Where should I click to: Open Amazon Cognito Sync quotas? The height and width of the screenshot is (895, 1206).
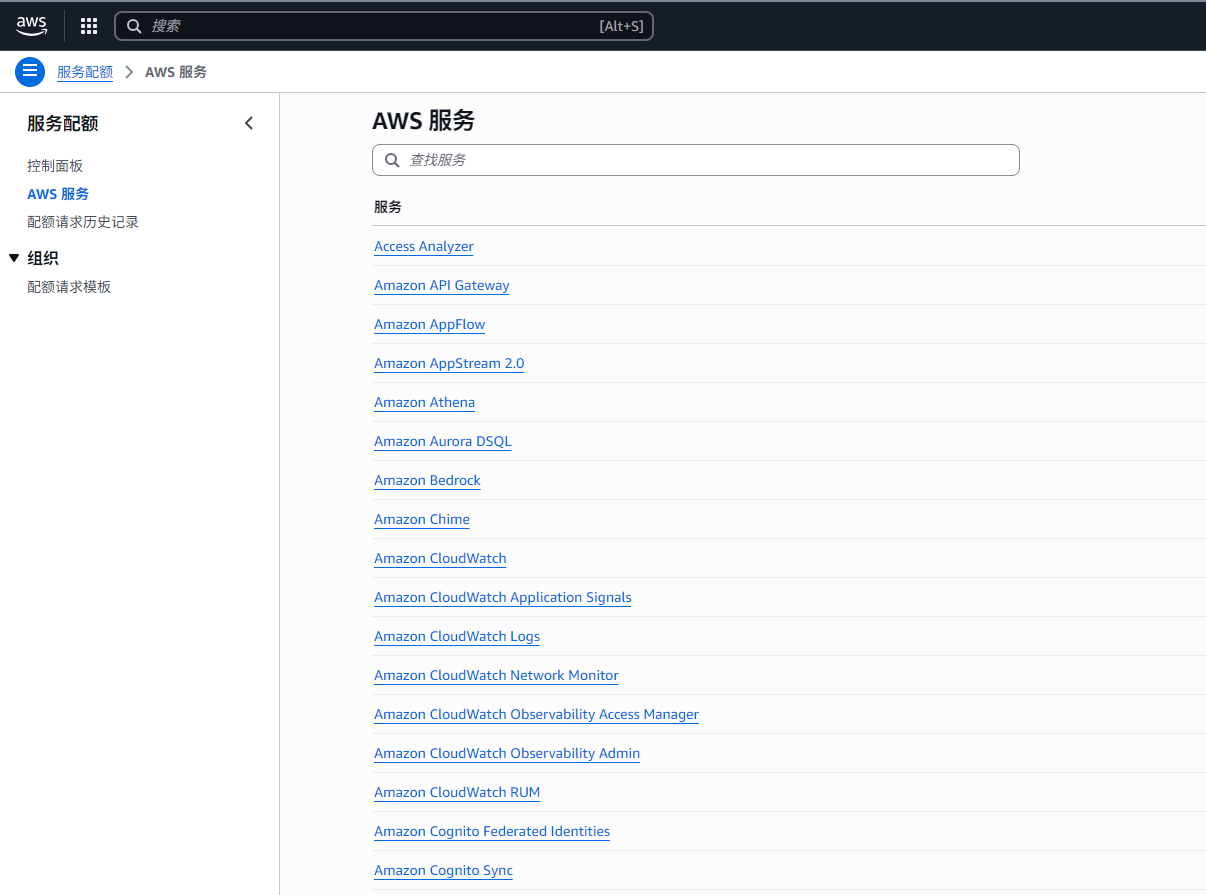coord(443,870)
